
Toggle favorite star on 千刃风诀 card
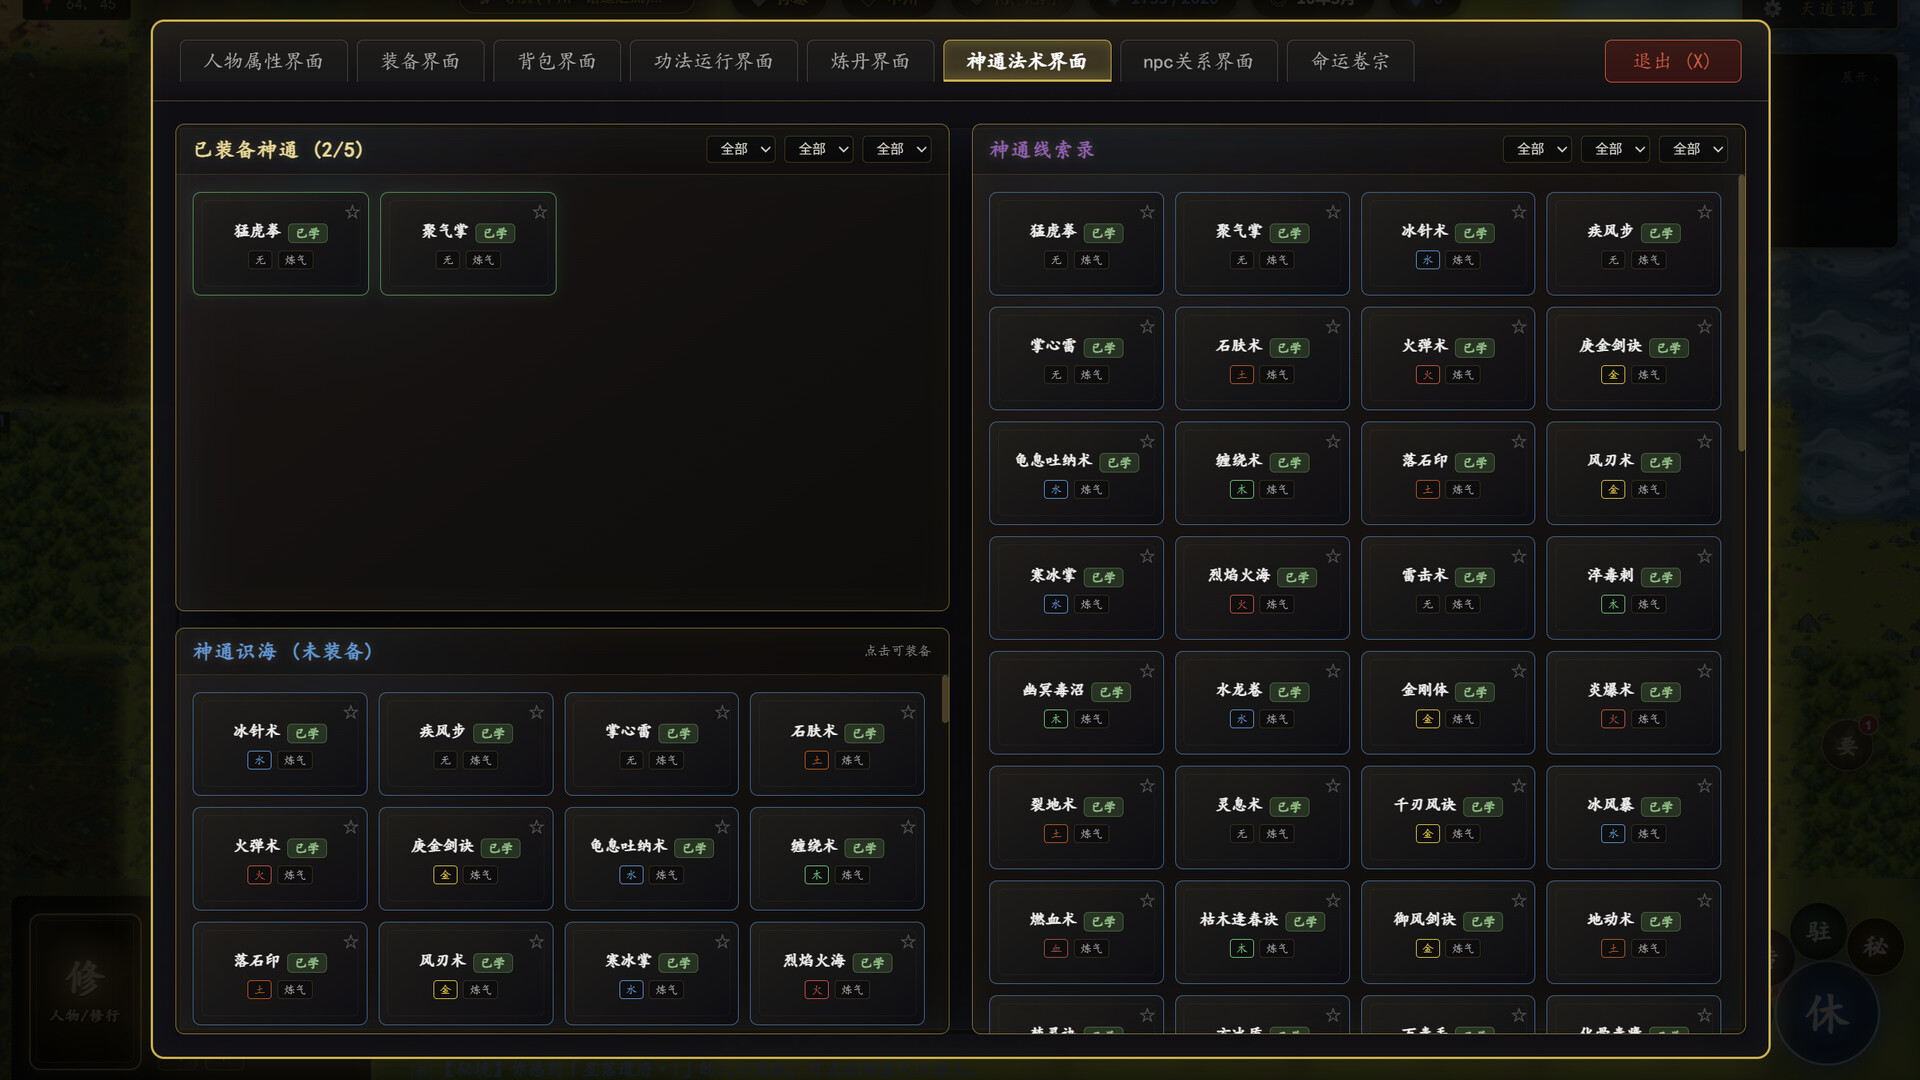[x=1519, y=786]
